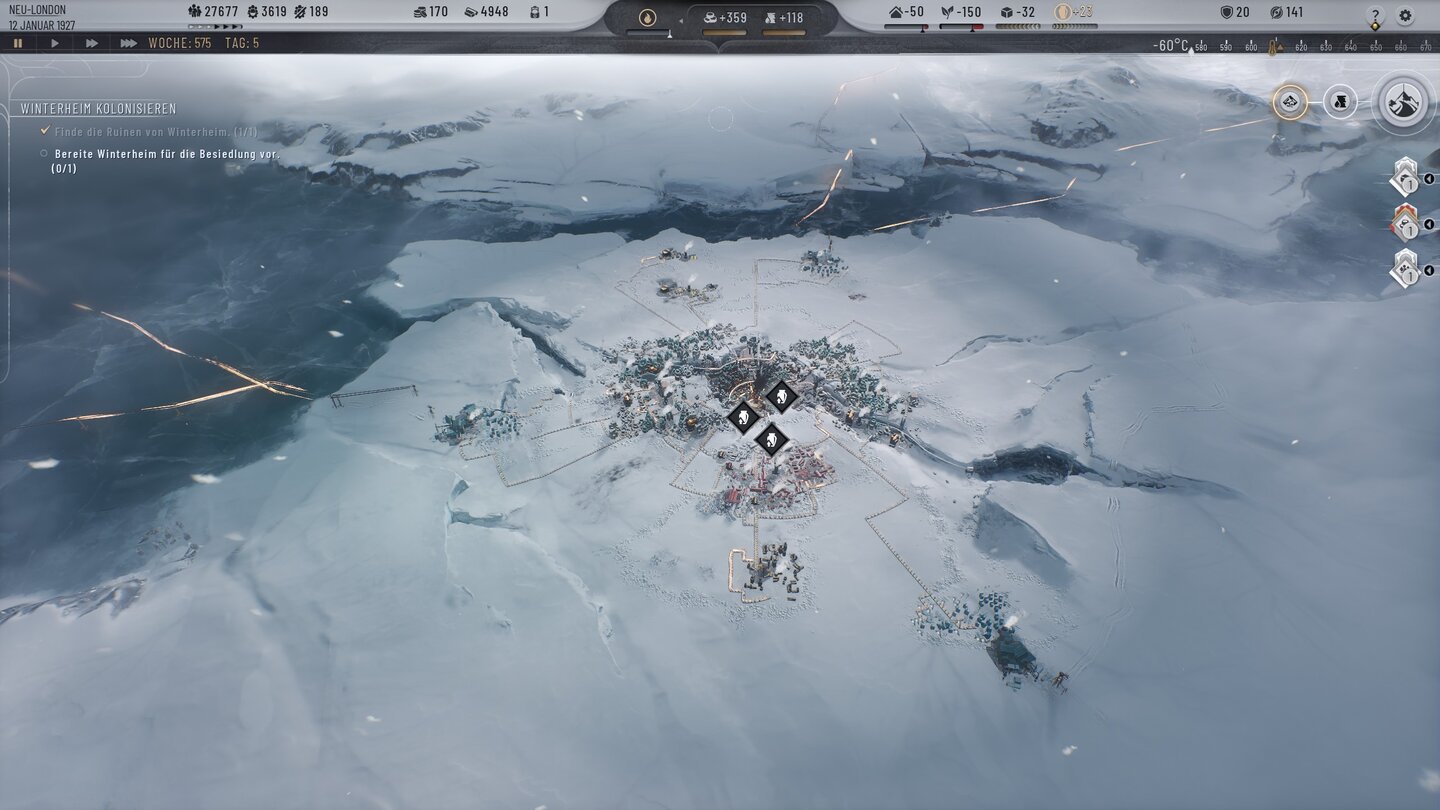This screenshot has height=810, width=1440.
Task: Expand arrow beside the red district badge
Action: tap(1429, 225)
